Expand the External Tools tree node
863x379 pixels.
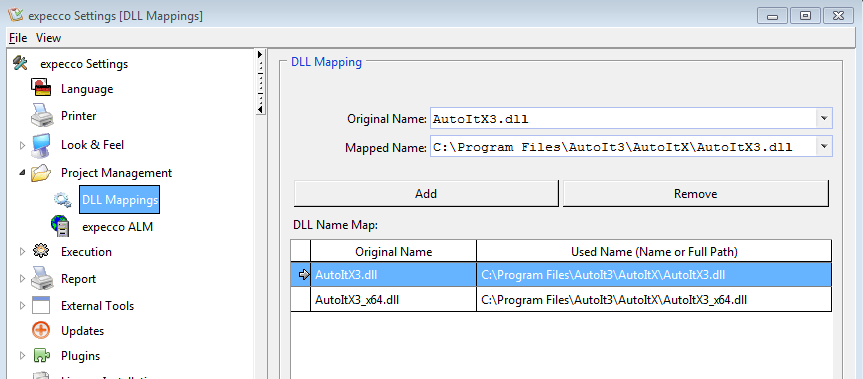[x=23, y=305]
